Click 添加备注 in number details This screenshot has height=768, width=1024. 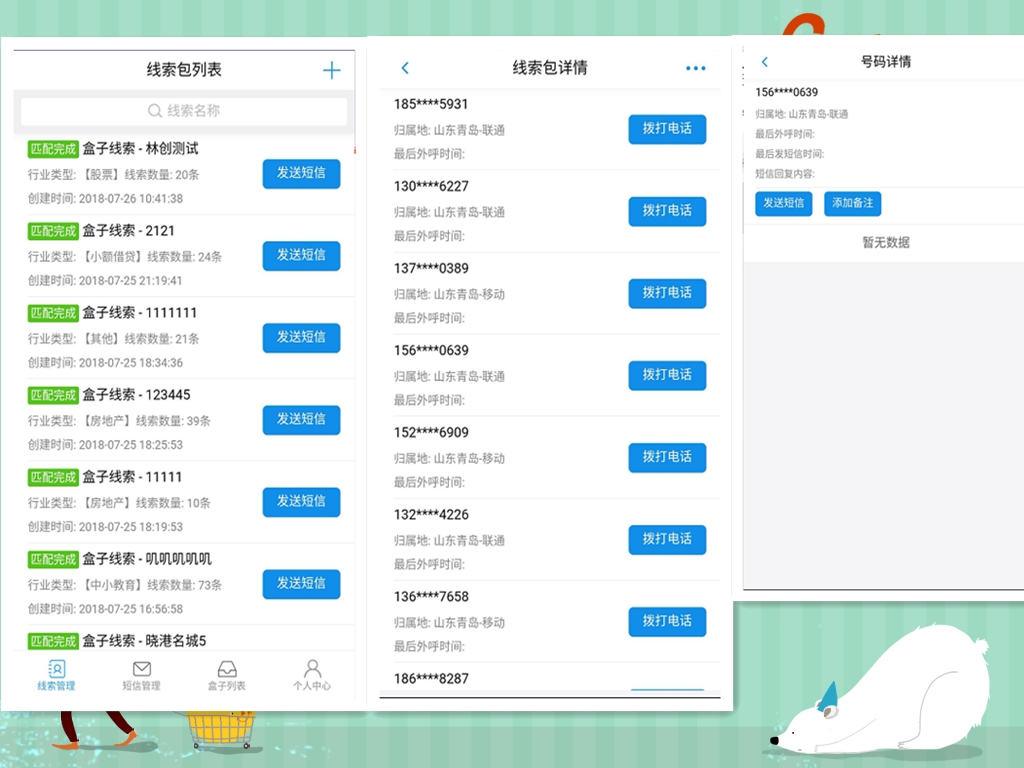click(x=852, y=203)
